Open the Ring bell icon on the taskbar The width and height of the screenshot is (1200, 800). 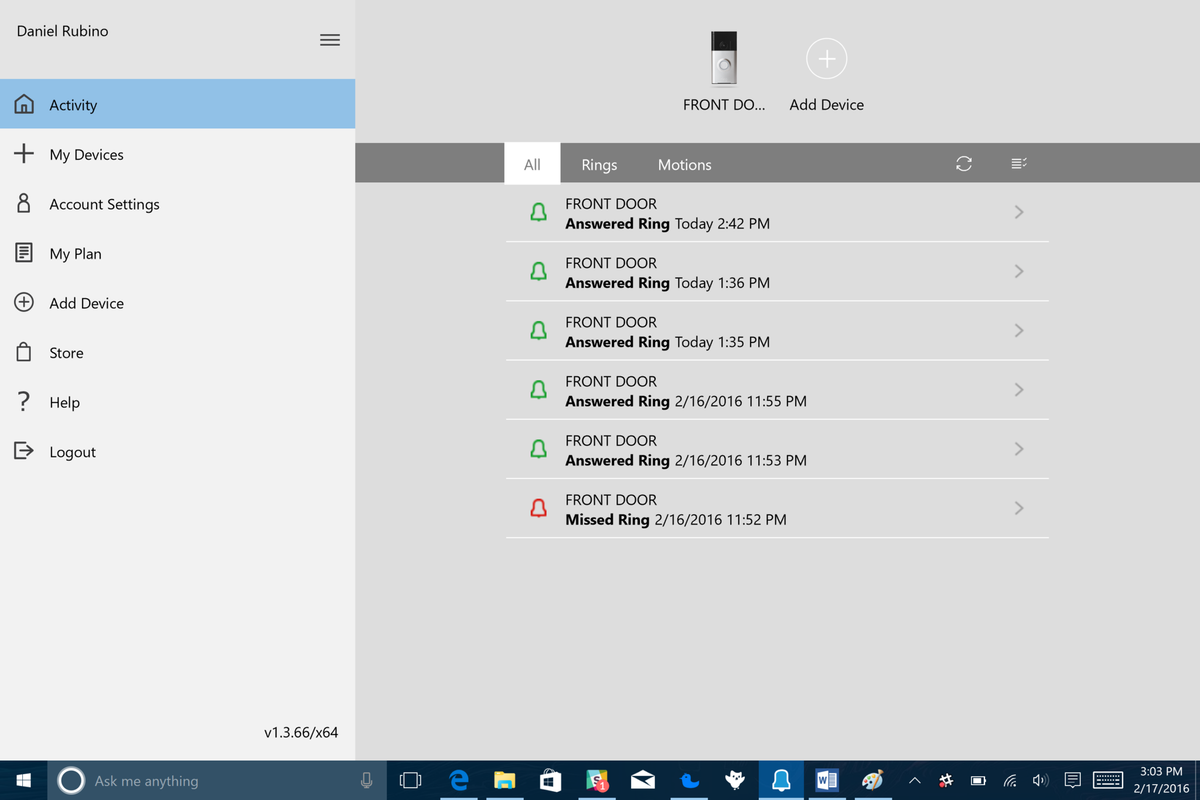(x=781, y=780)
